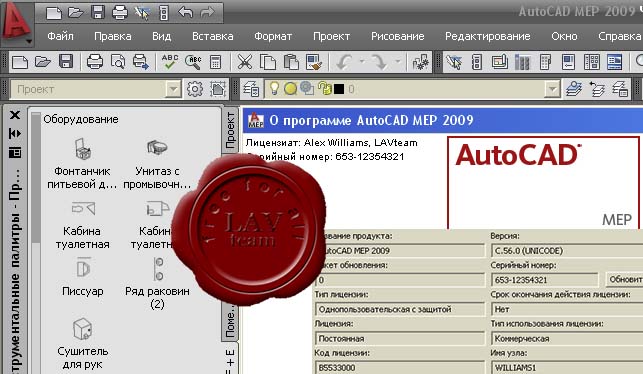
Task: Select Писсуар tool in palette
Action: pyautogui.click(x=82, y=277)
